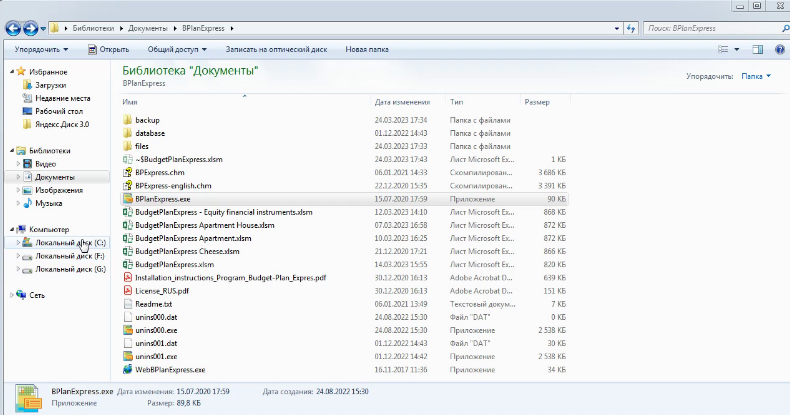Create a folder with Новая папка
The image size is (790, 415).
click(367, 49)
